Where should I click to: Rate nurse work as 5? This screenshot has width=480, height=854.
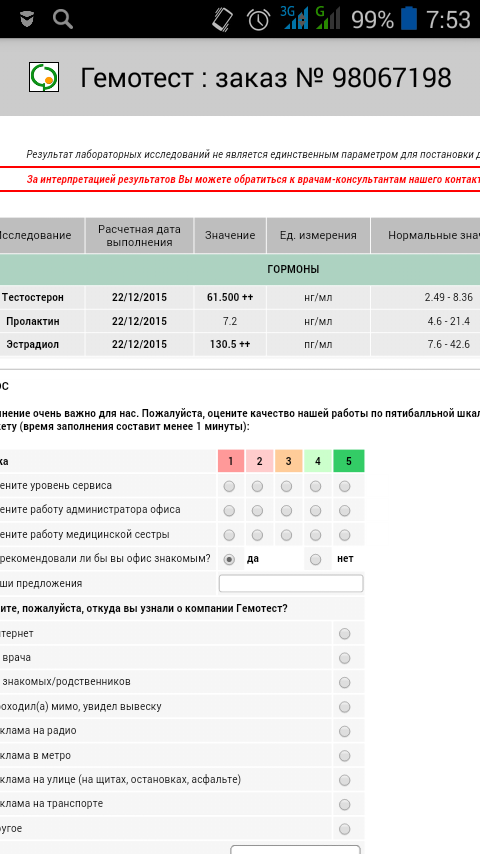coord(344,535)
